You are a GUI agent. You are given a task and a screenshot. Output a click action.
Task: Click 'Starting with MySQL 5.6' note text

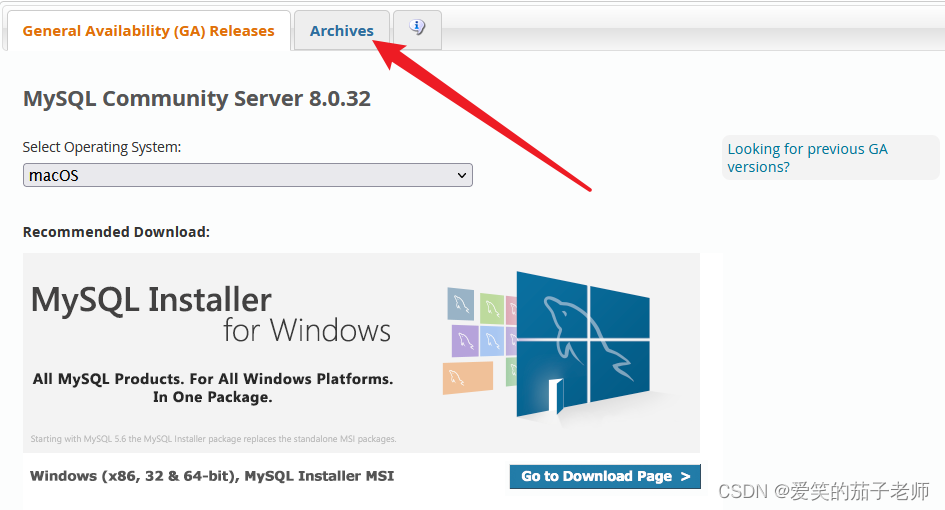(x=213, y=439)
